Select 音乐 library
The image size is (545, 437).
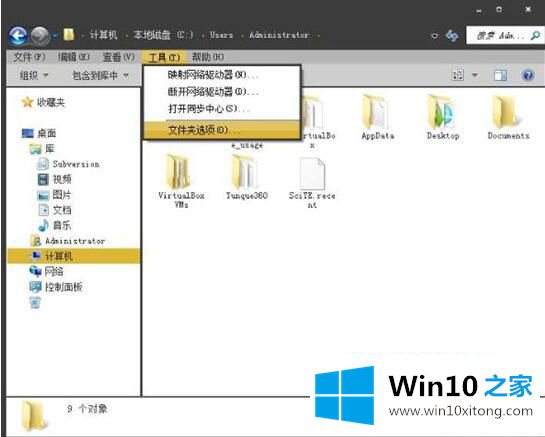[x=62, y=225]
